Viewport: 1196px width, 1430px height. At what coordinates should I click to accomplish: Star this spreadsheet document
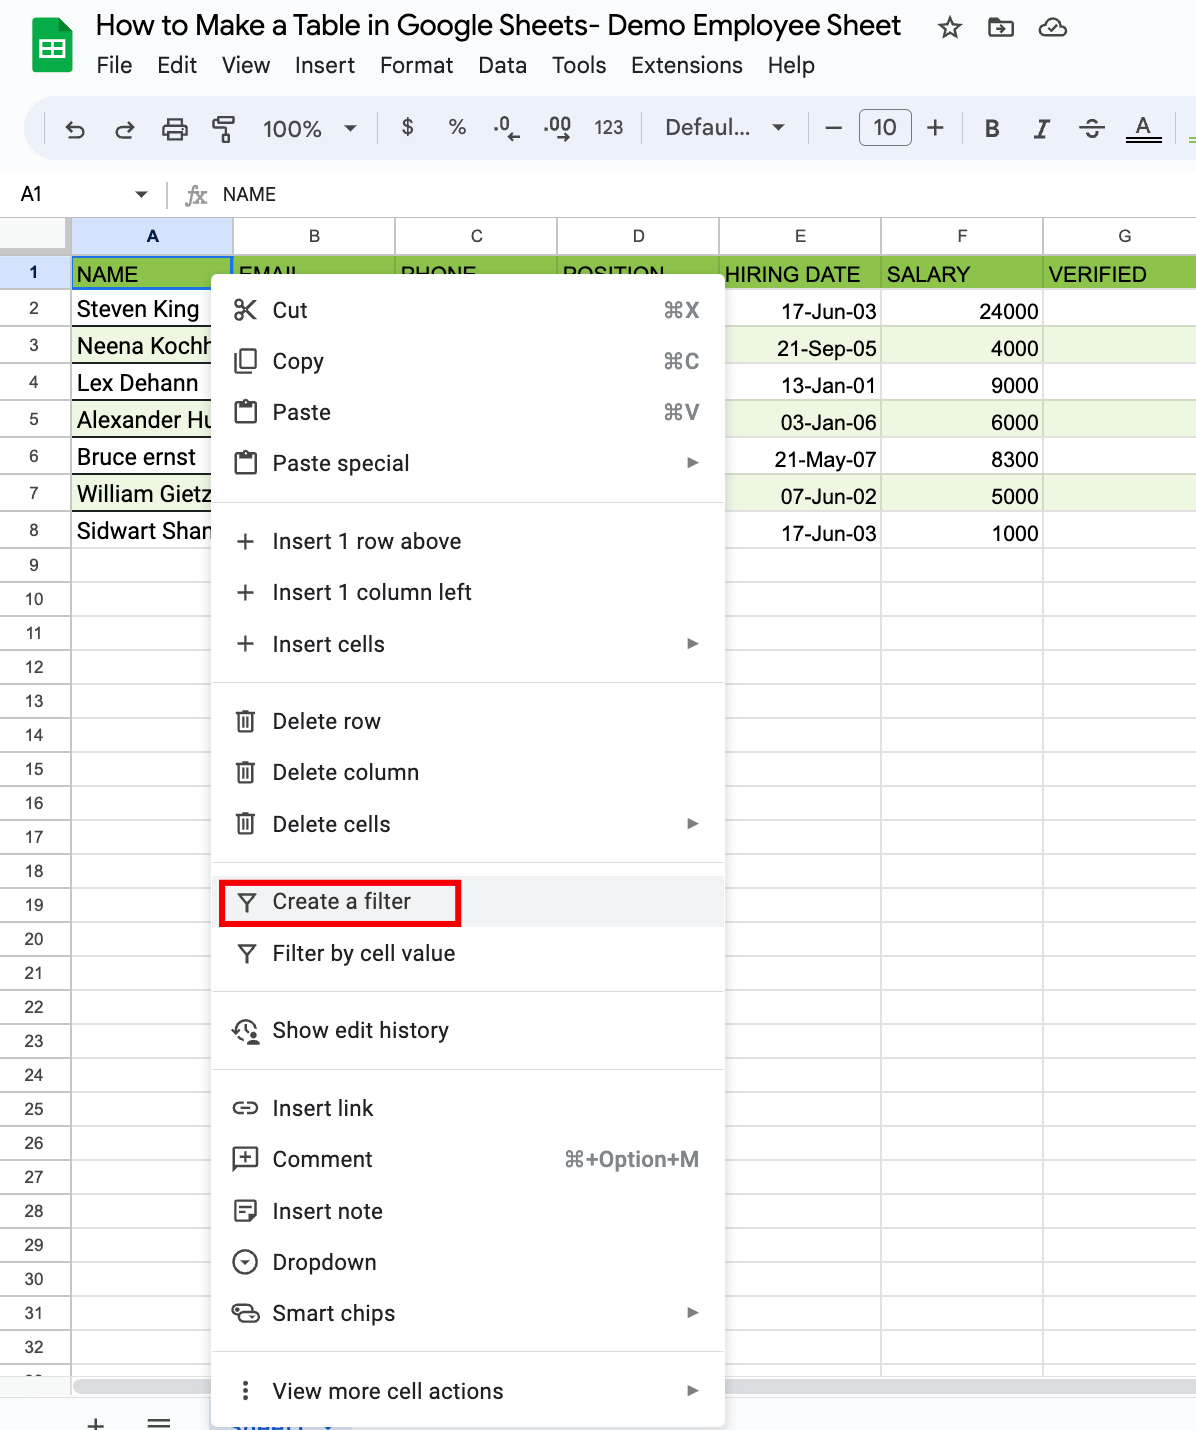coord(949,28)
